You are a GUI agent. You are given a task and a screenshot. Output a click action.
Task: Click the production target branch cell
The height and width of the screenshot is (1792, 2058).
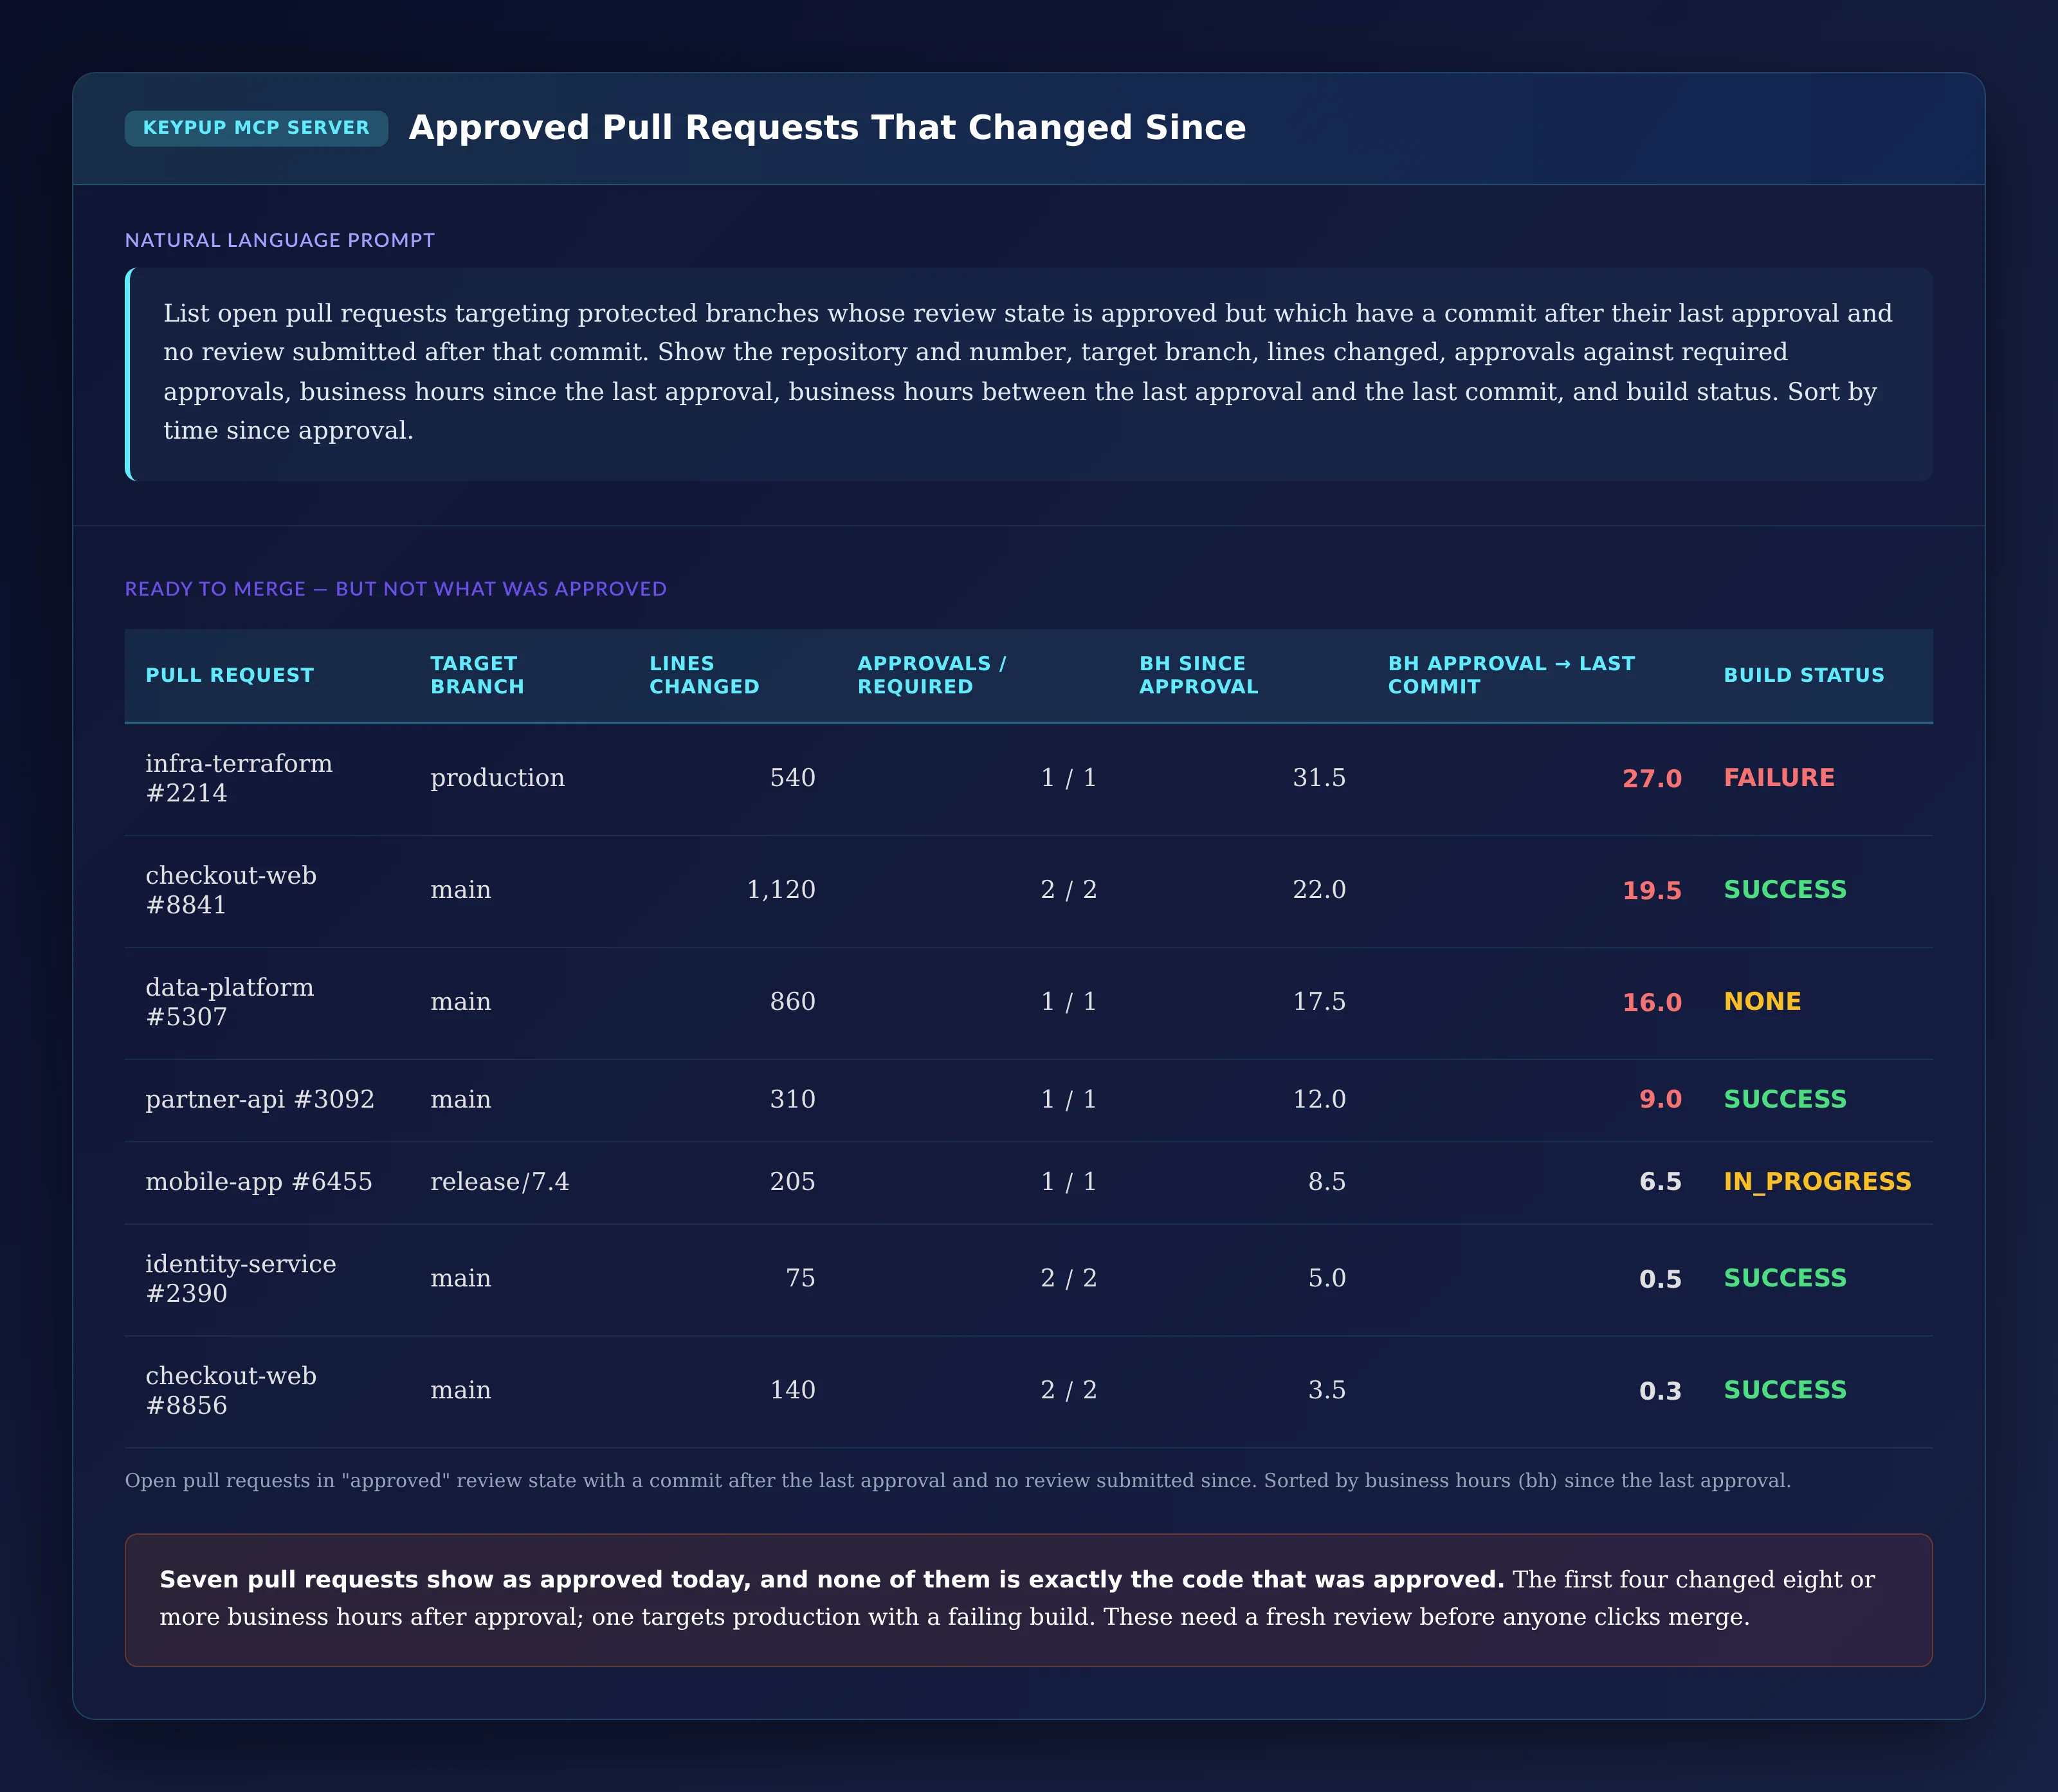[x=497, y=778]
